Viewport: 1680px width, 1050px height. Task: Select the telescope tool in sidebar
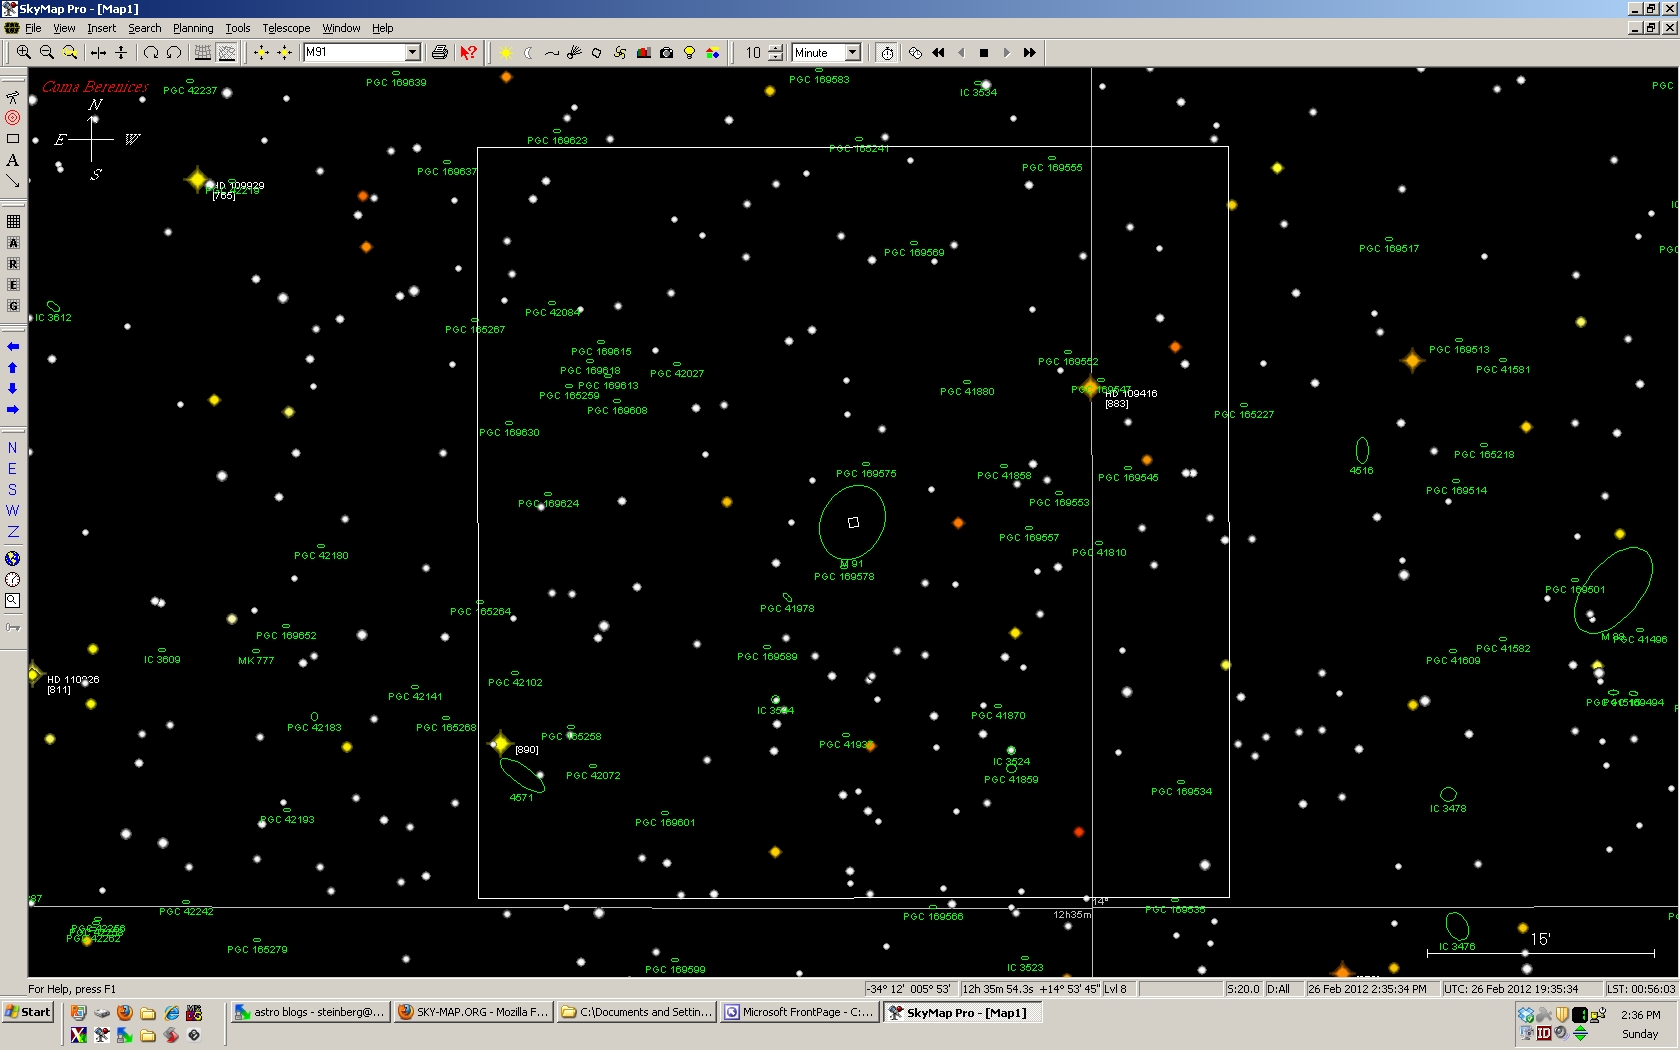13,96
